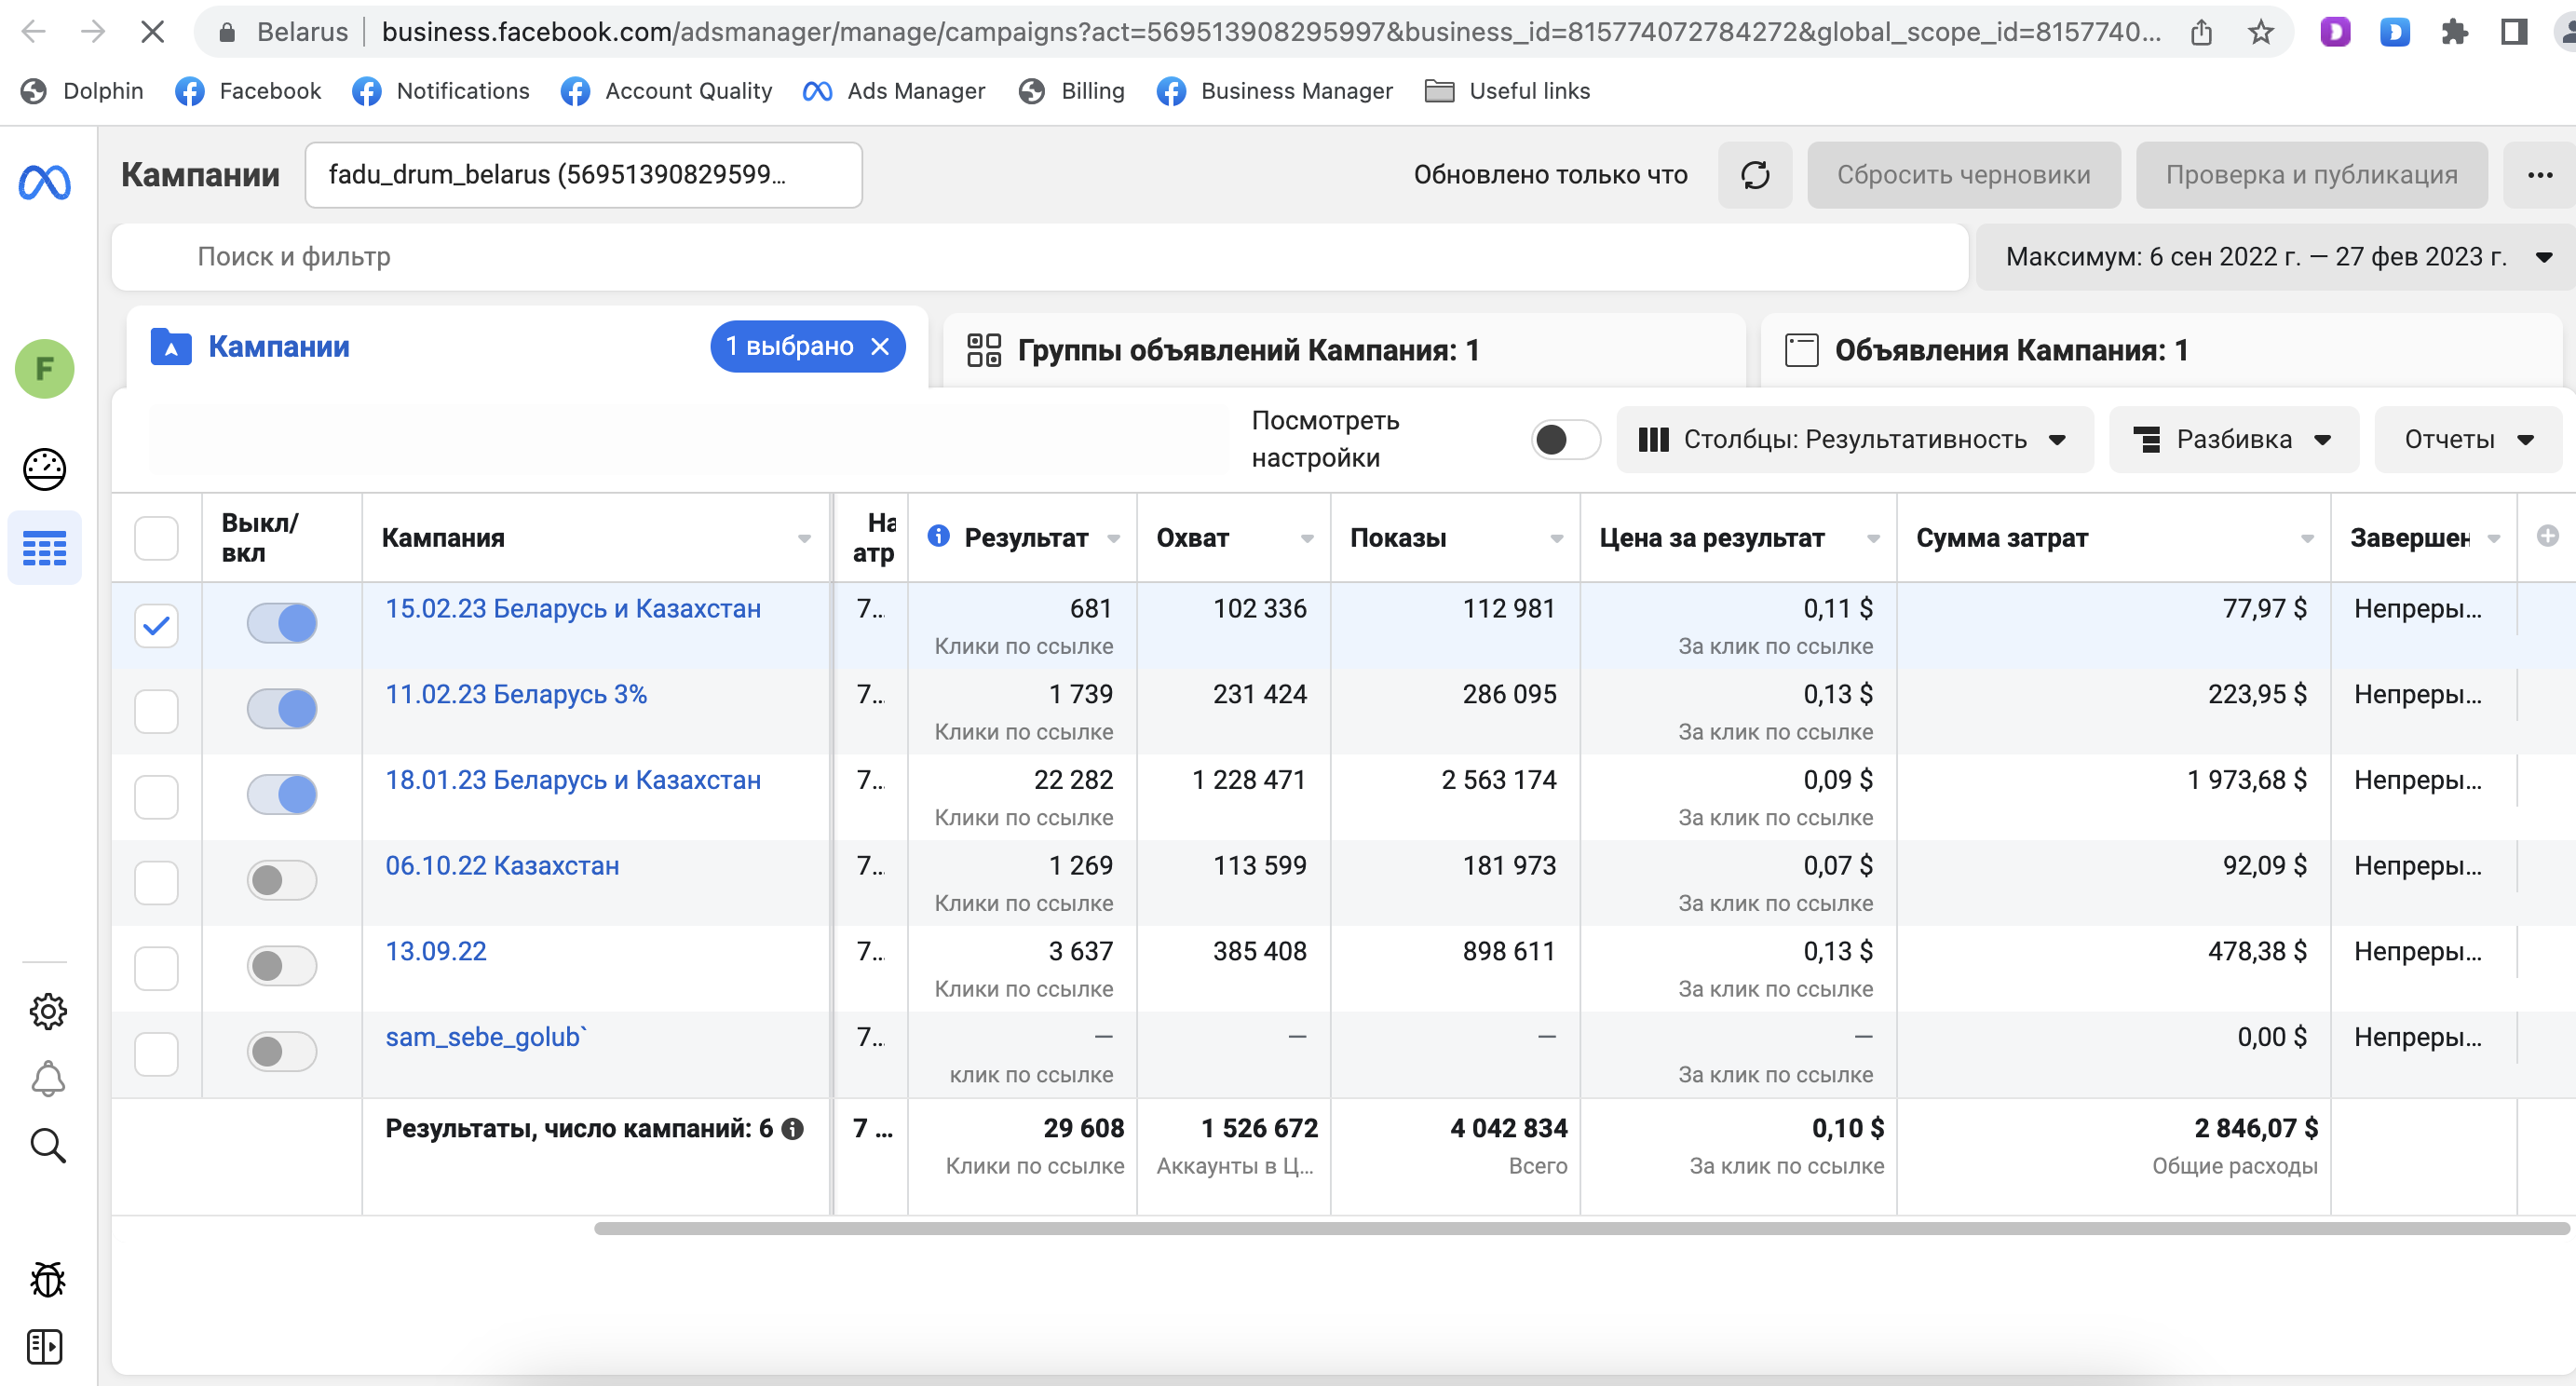Click the Notifications bell icon

point(46,1079)
